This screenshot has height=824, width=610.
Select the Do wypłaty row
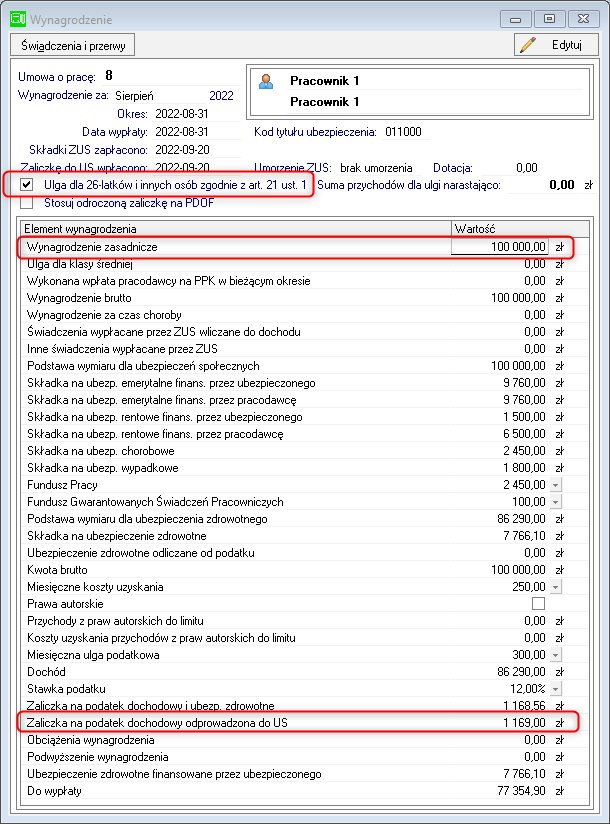coord(305,790)
